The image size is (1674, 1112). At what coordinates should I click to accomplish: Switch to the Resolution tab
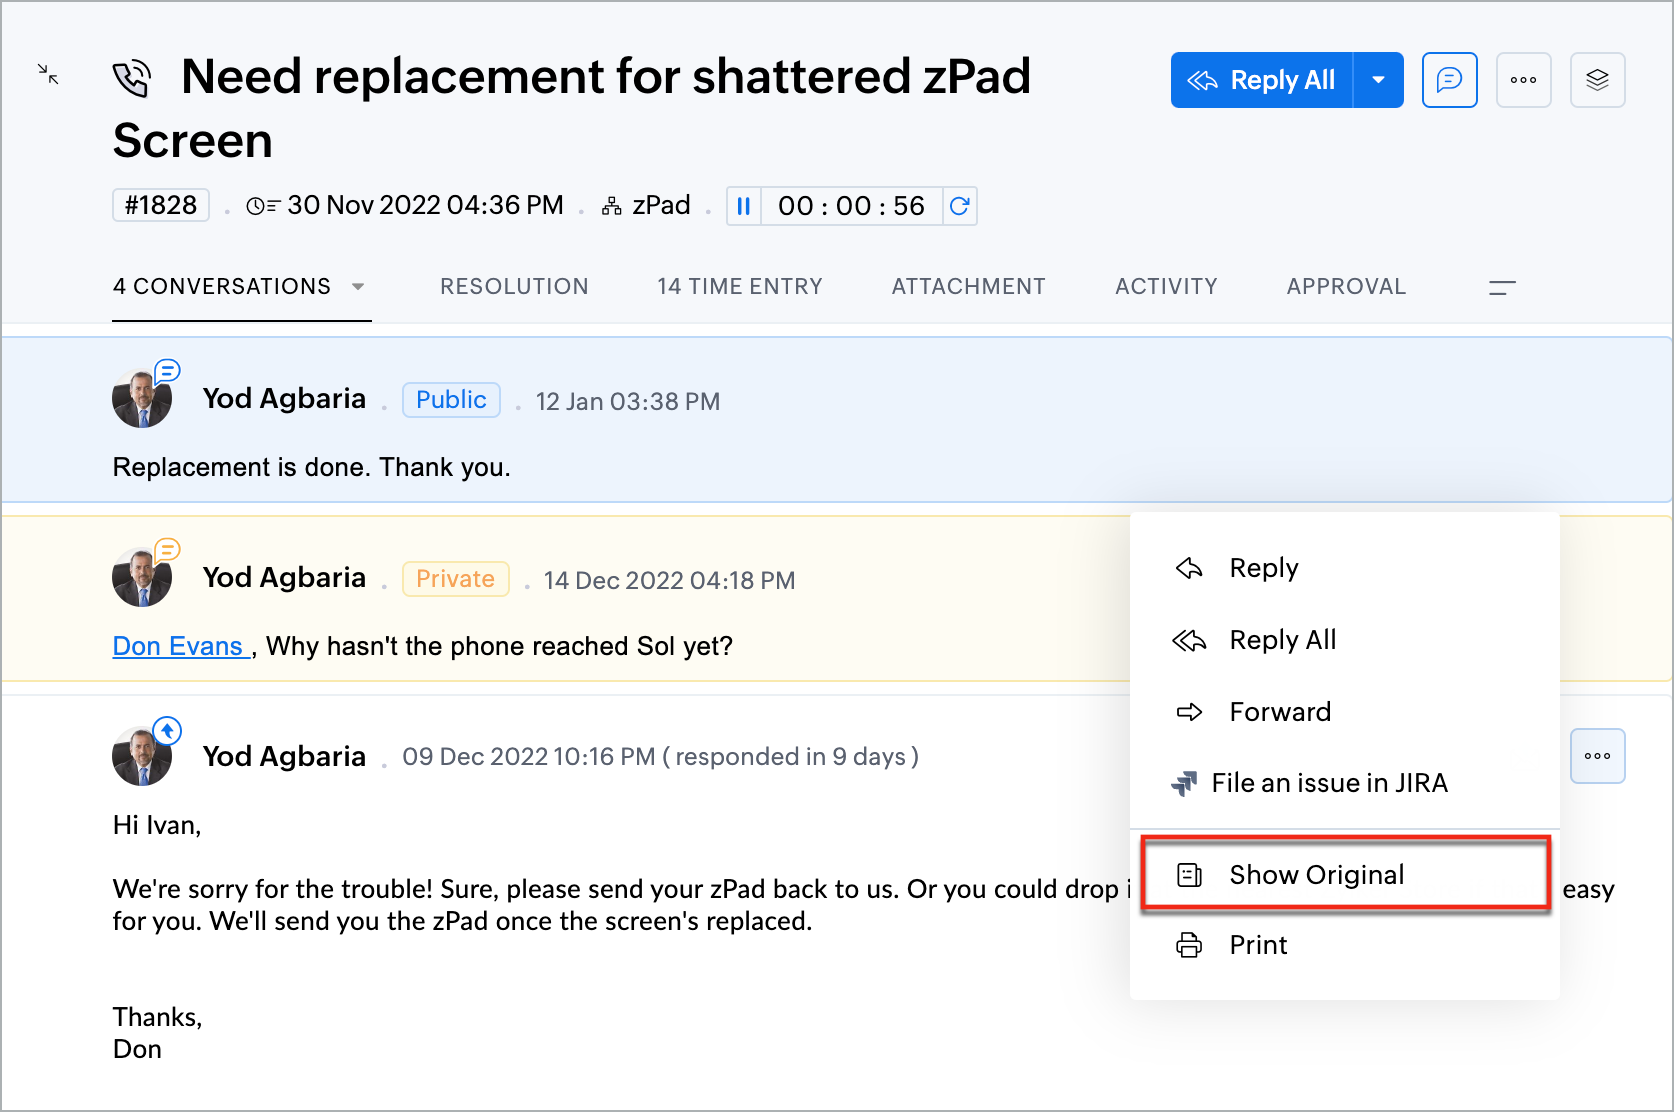click(x=514, y=287)
